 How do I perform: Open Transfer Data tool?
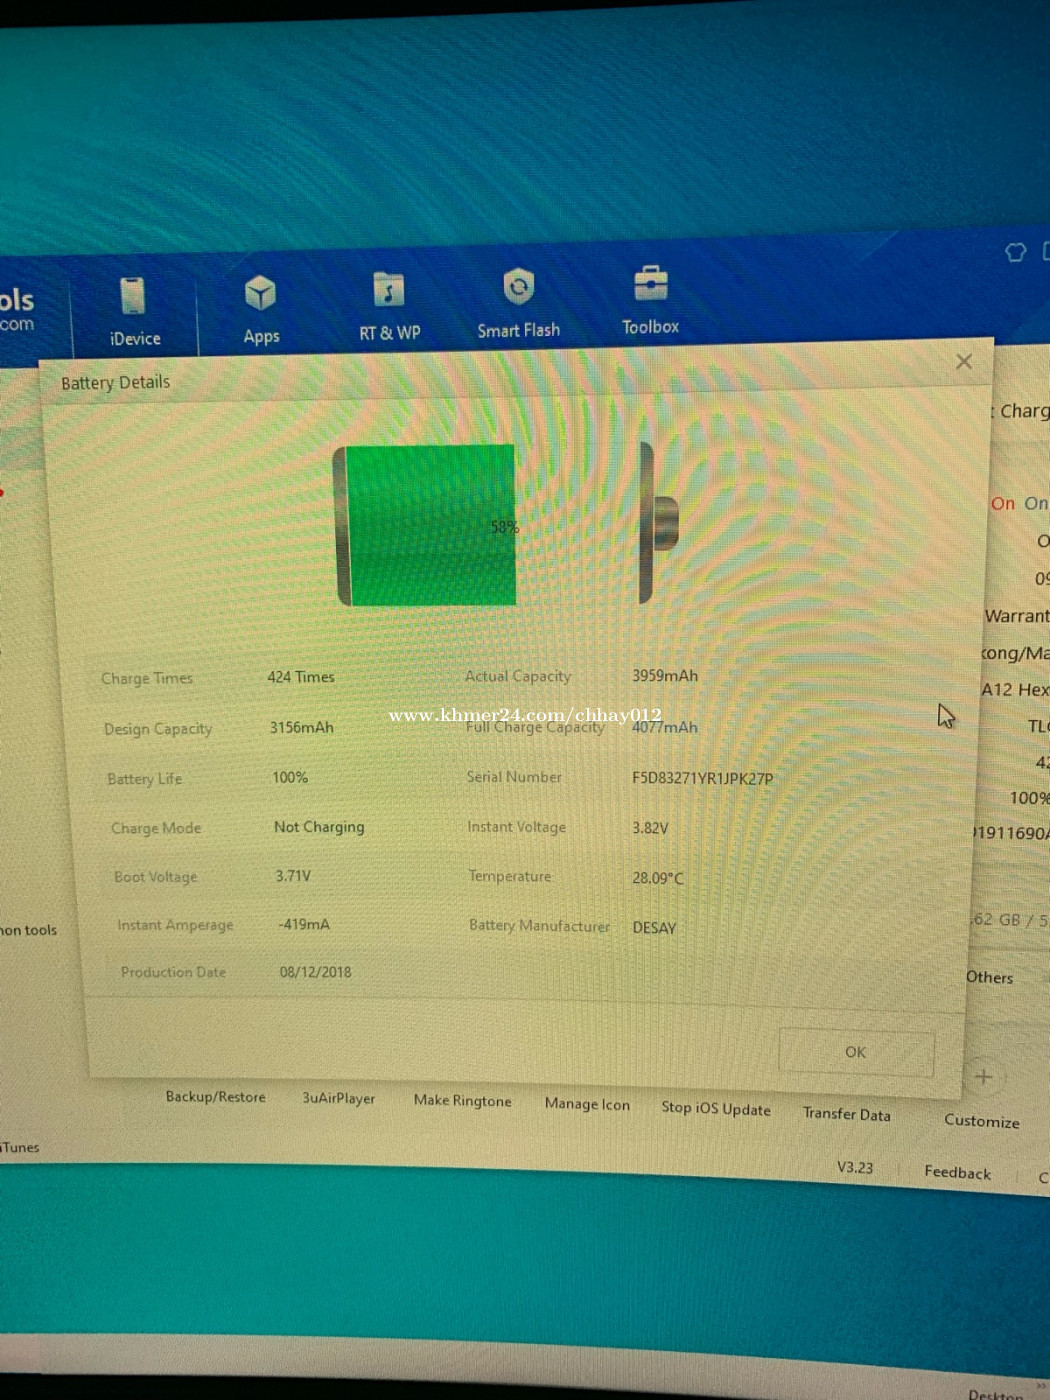tap(846, 1114)
